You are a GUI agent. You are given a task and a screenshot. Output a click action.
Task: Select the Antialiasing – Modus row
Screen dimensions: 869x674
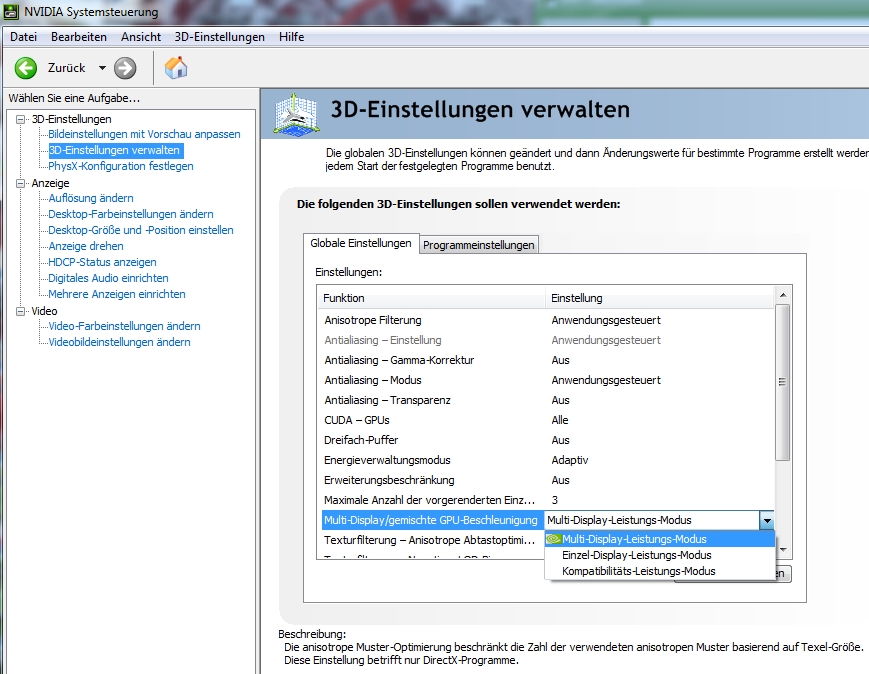click(x=546, y=380)
